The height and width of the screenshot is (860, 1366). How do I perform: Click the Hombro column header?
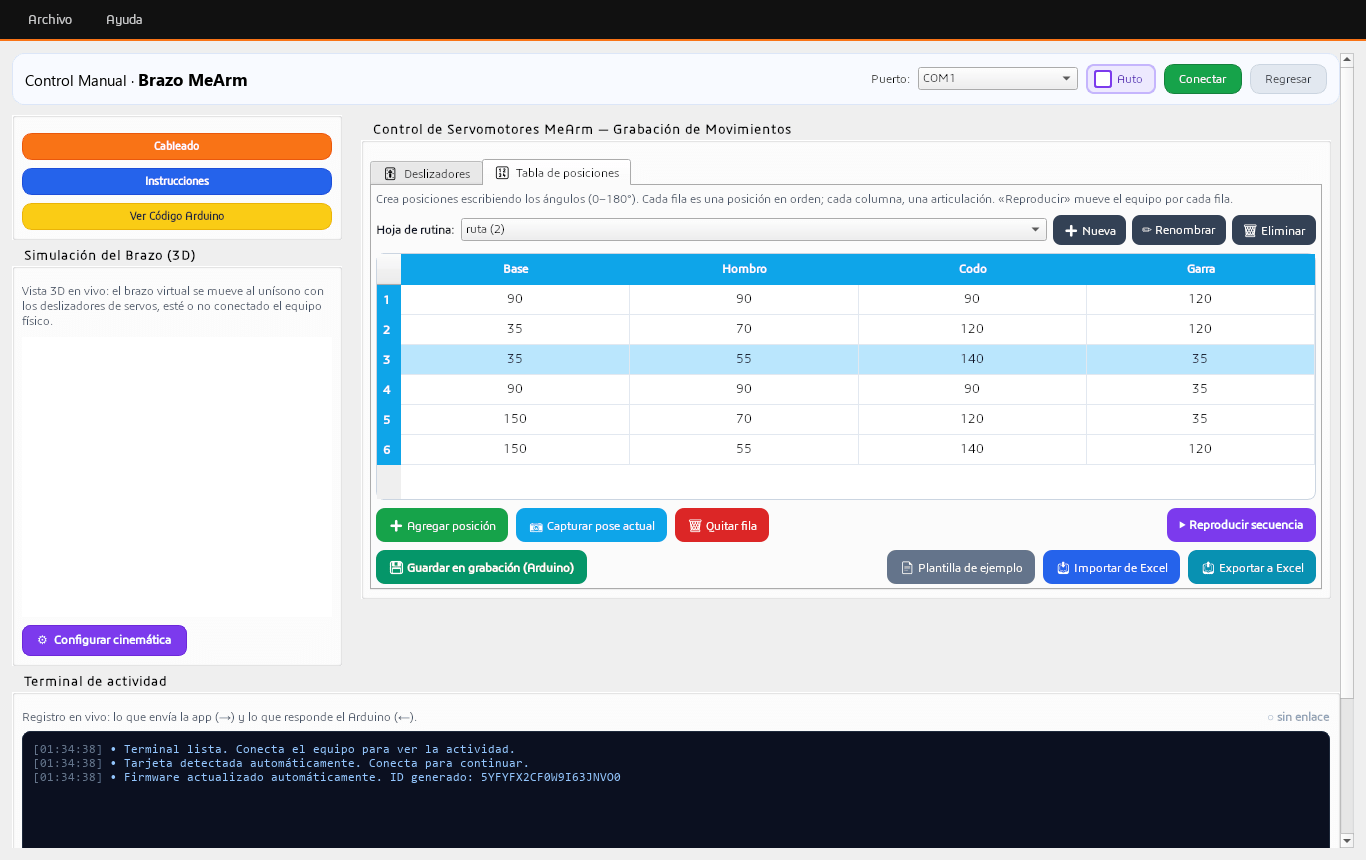(744, 269)
